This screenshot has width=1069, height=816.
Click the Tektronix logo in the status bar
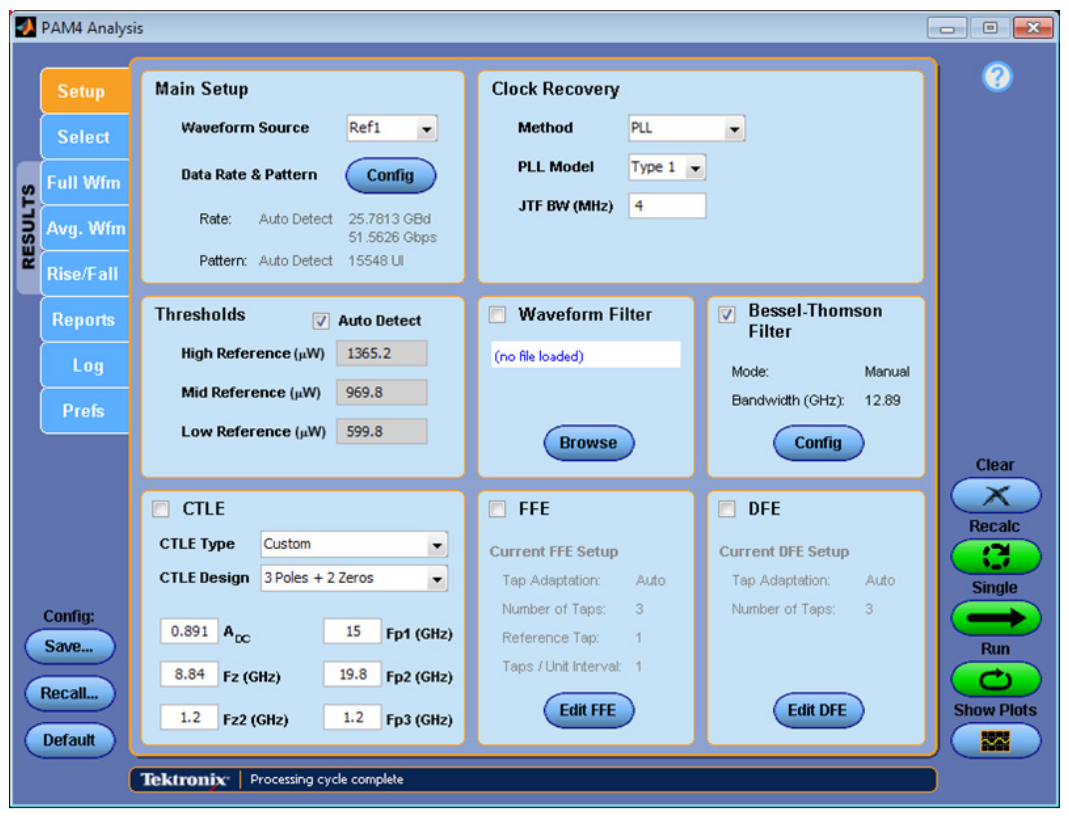183,781
